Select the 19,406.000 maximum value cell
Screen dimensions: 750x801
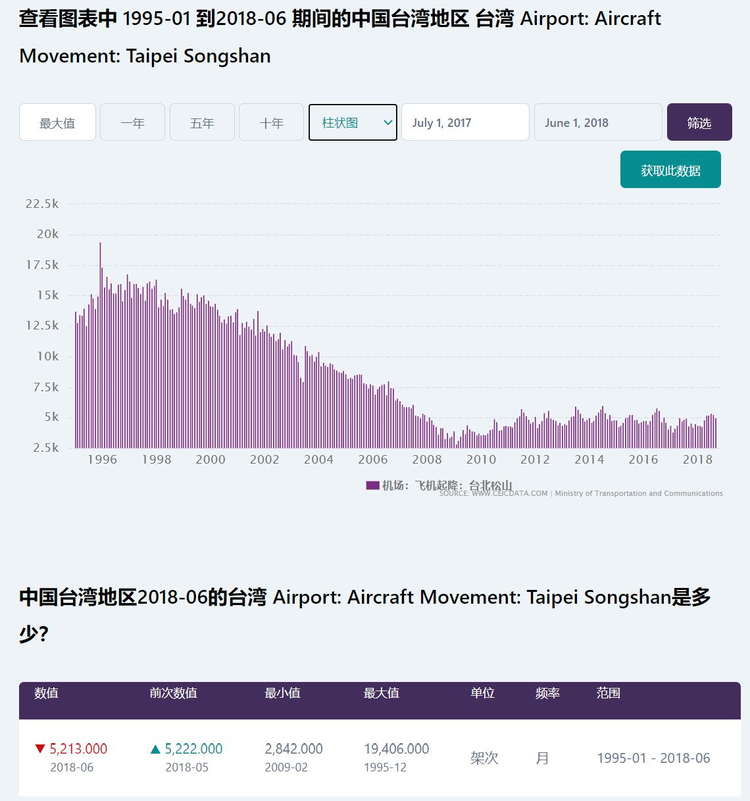coord(396,749)
